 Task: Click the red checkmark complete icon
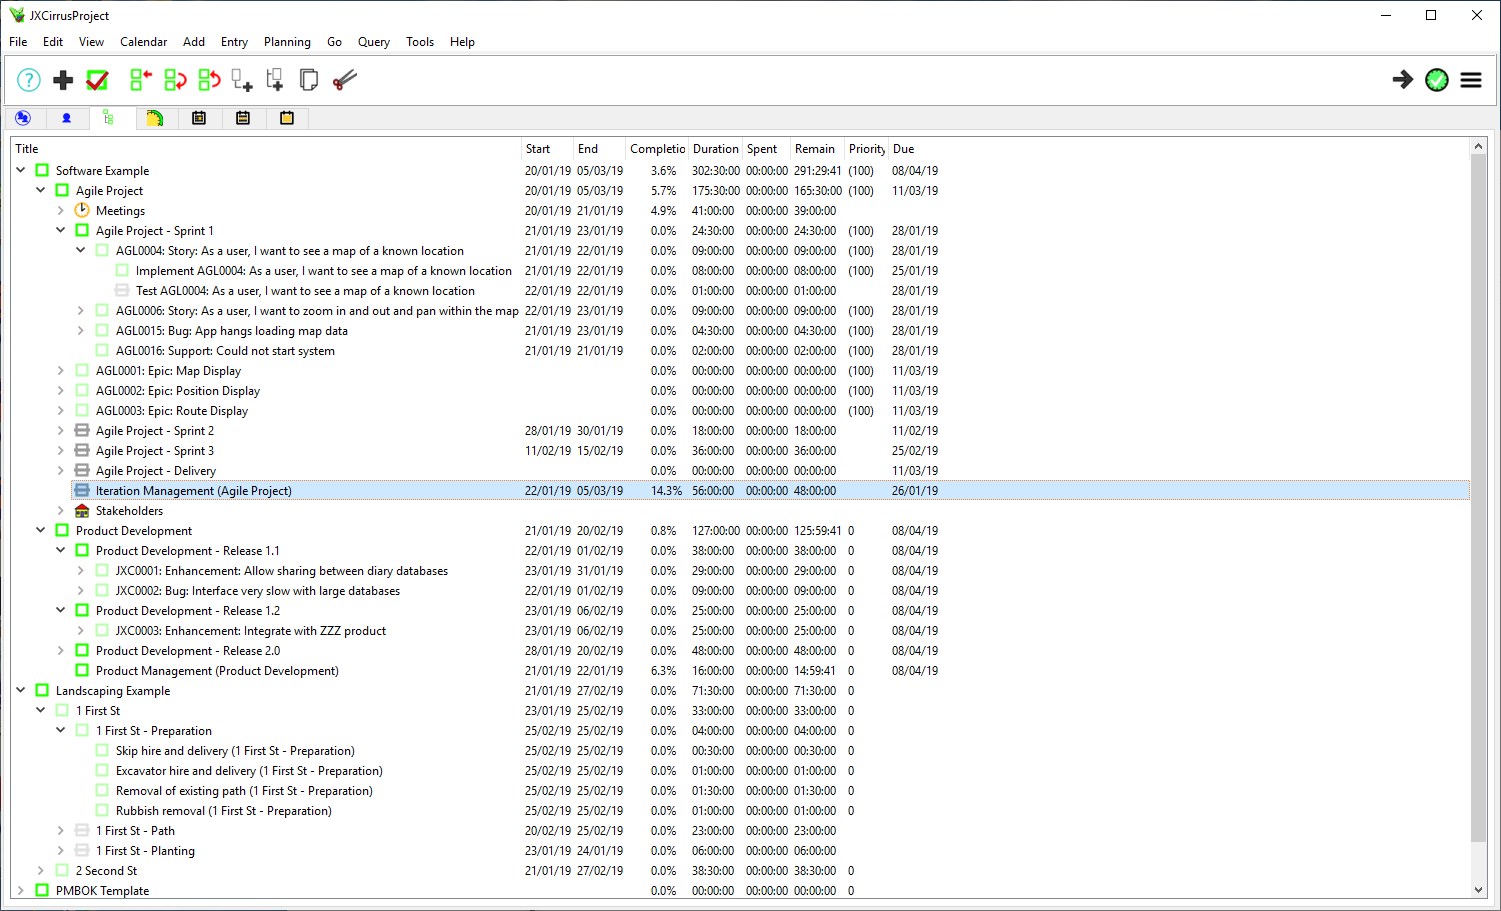click(97, 80)
